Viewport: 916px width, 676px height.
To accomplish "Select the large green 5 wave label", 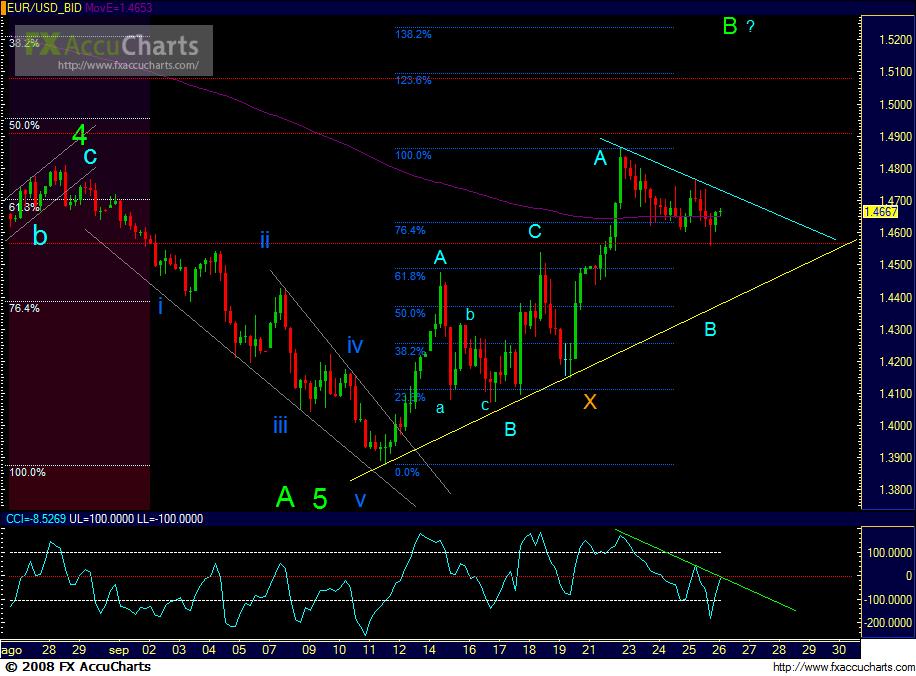I will pyautogui.click(x=320, y=497).
